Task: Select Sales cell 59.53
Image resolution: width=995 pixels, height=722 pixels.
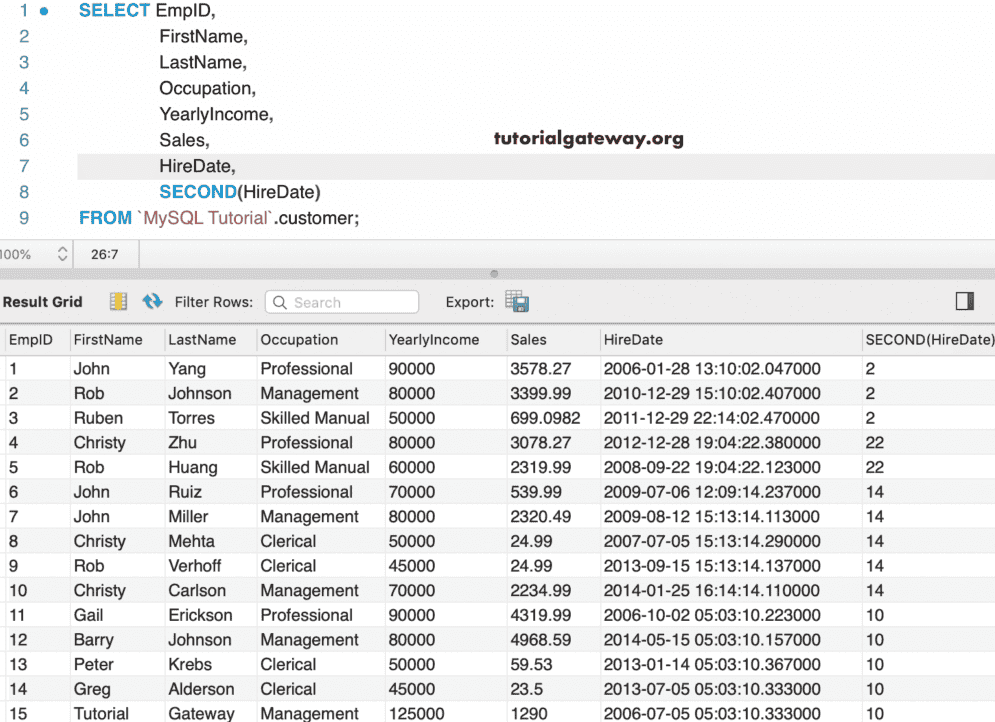Action: click(x=531, y=665)
